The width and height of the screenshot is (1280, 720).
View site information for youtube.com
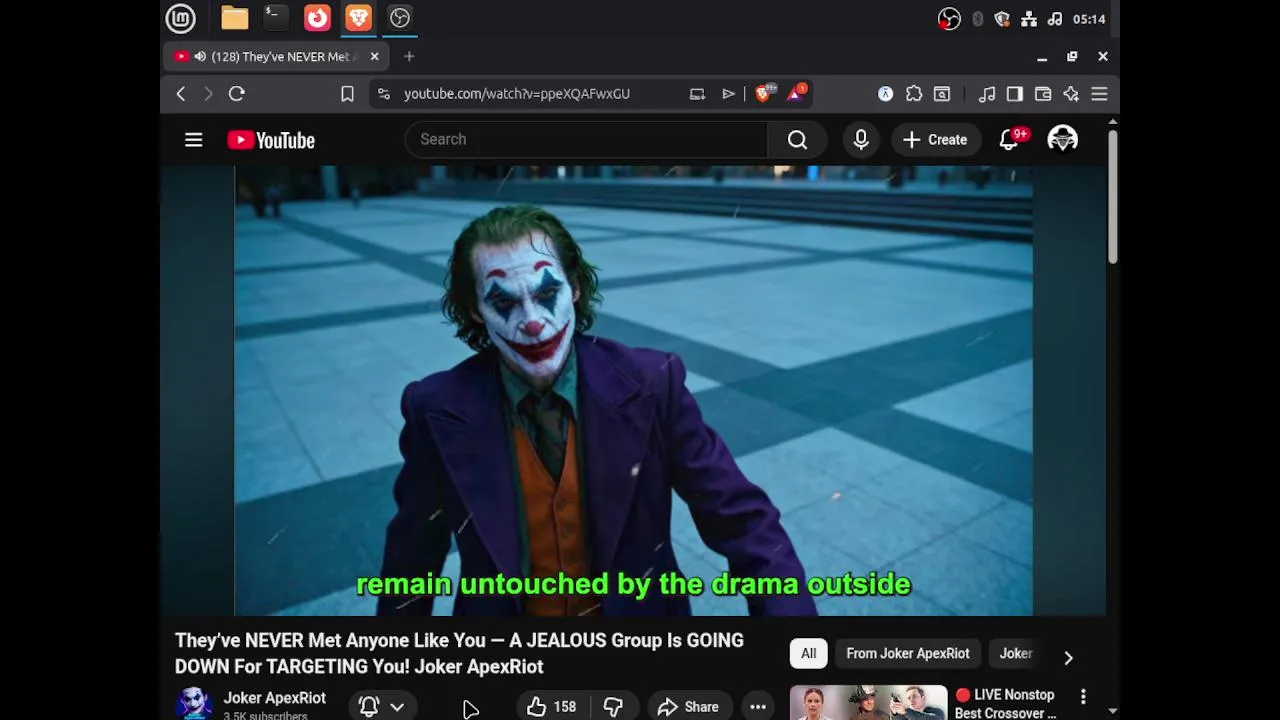pyautogui.click(x=383, y=94)
